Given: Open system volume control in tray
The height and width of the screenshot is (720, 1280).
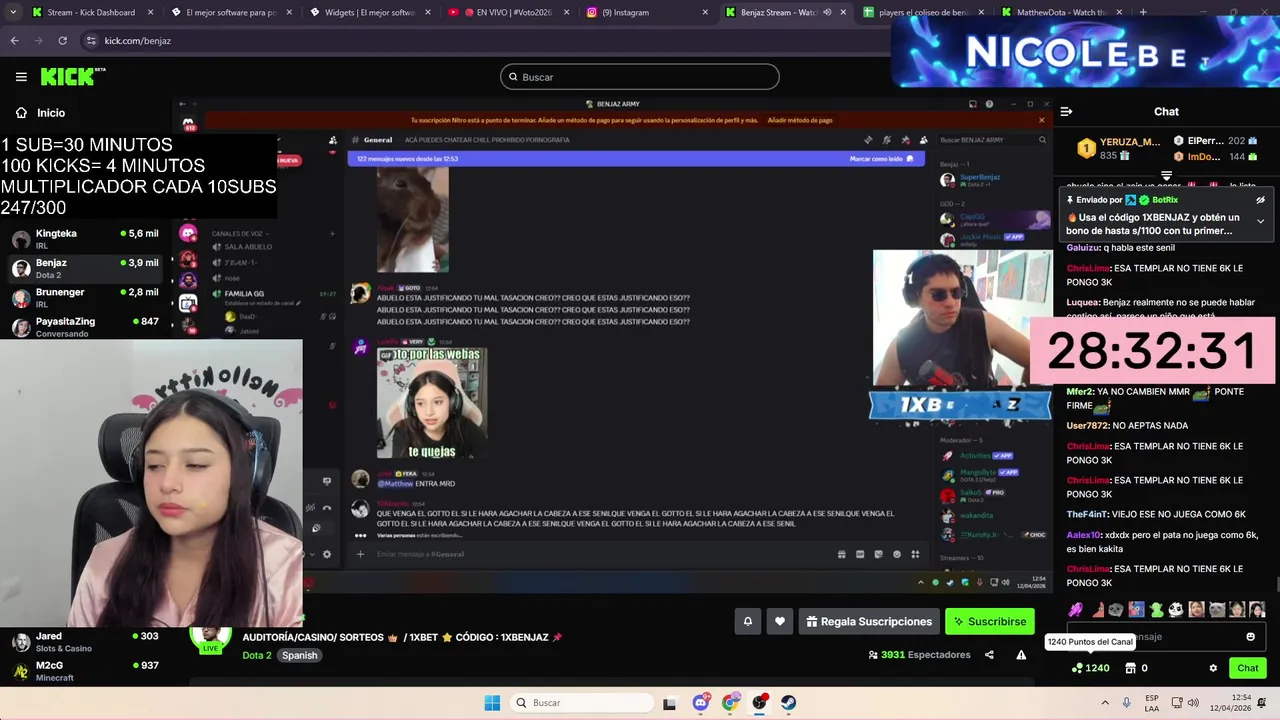Looking at the screenshot, I should click(x=1193, y=703).
